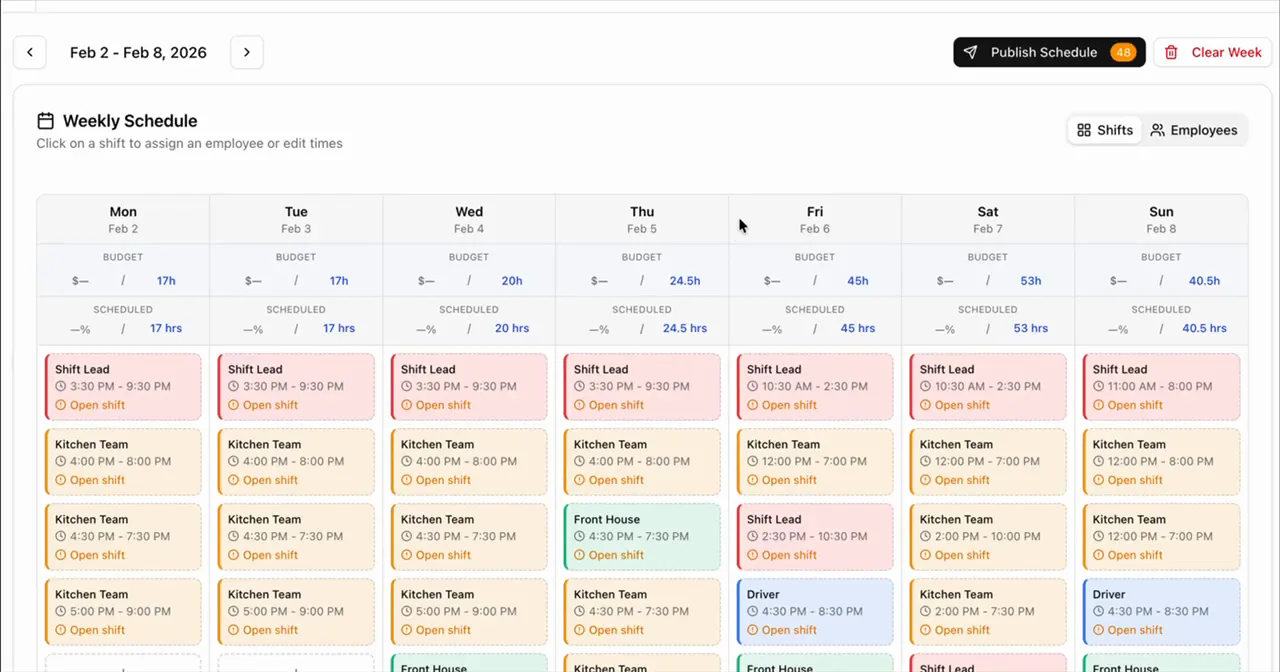Click the orange 48 badge

(1123, 52)
